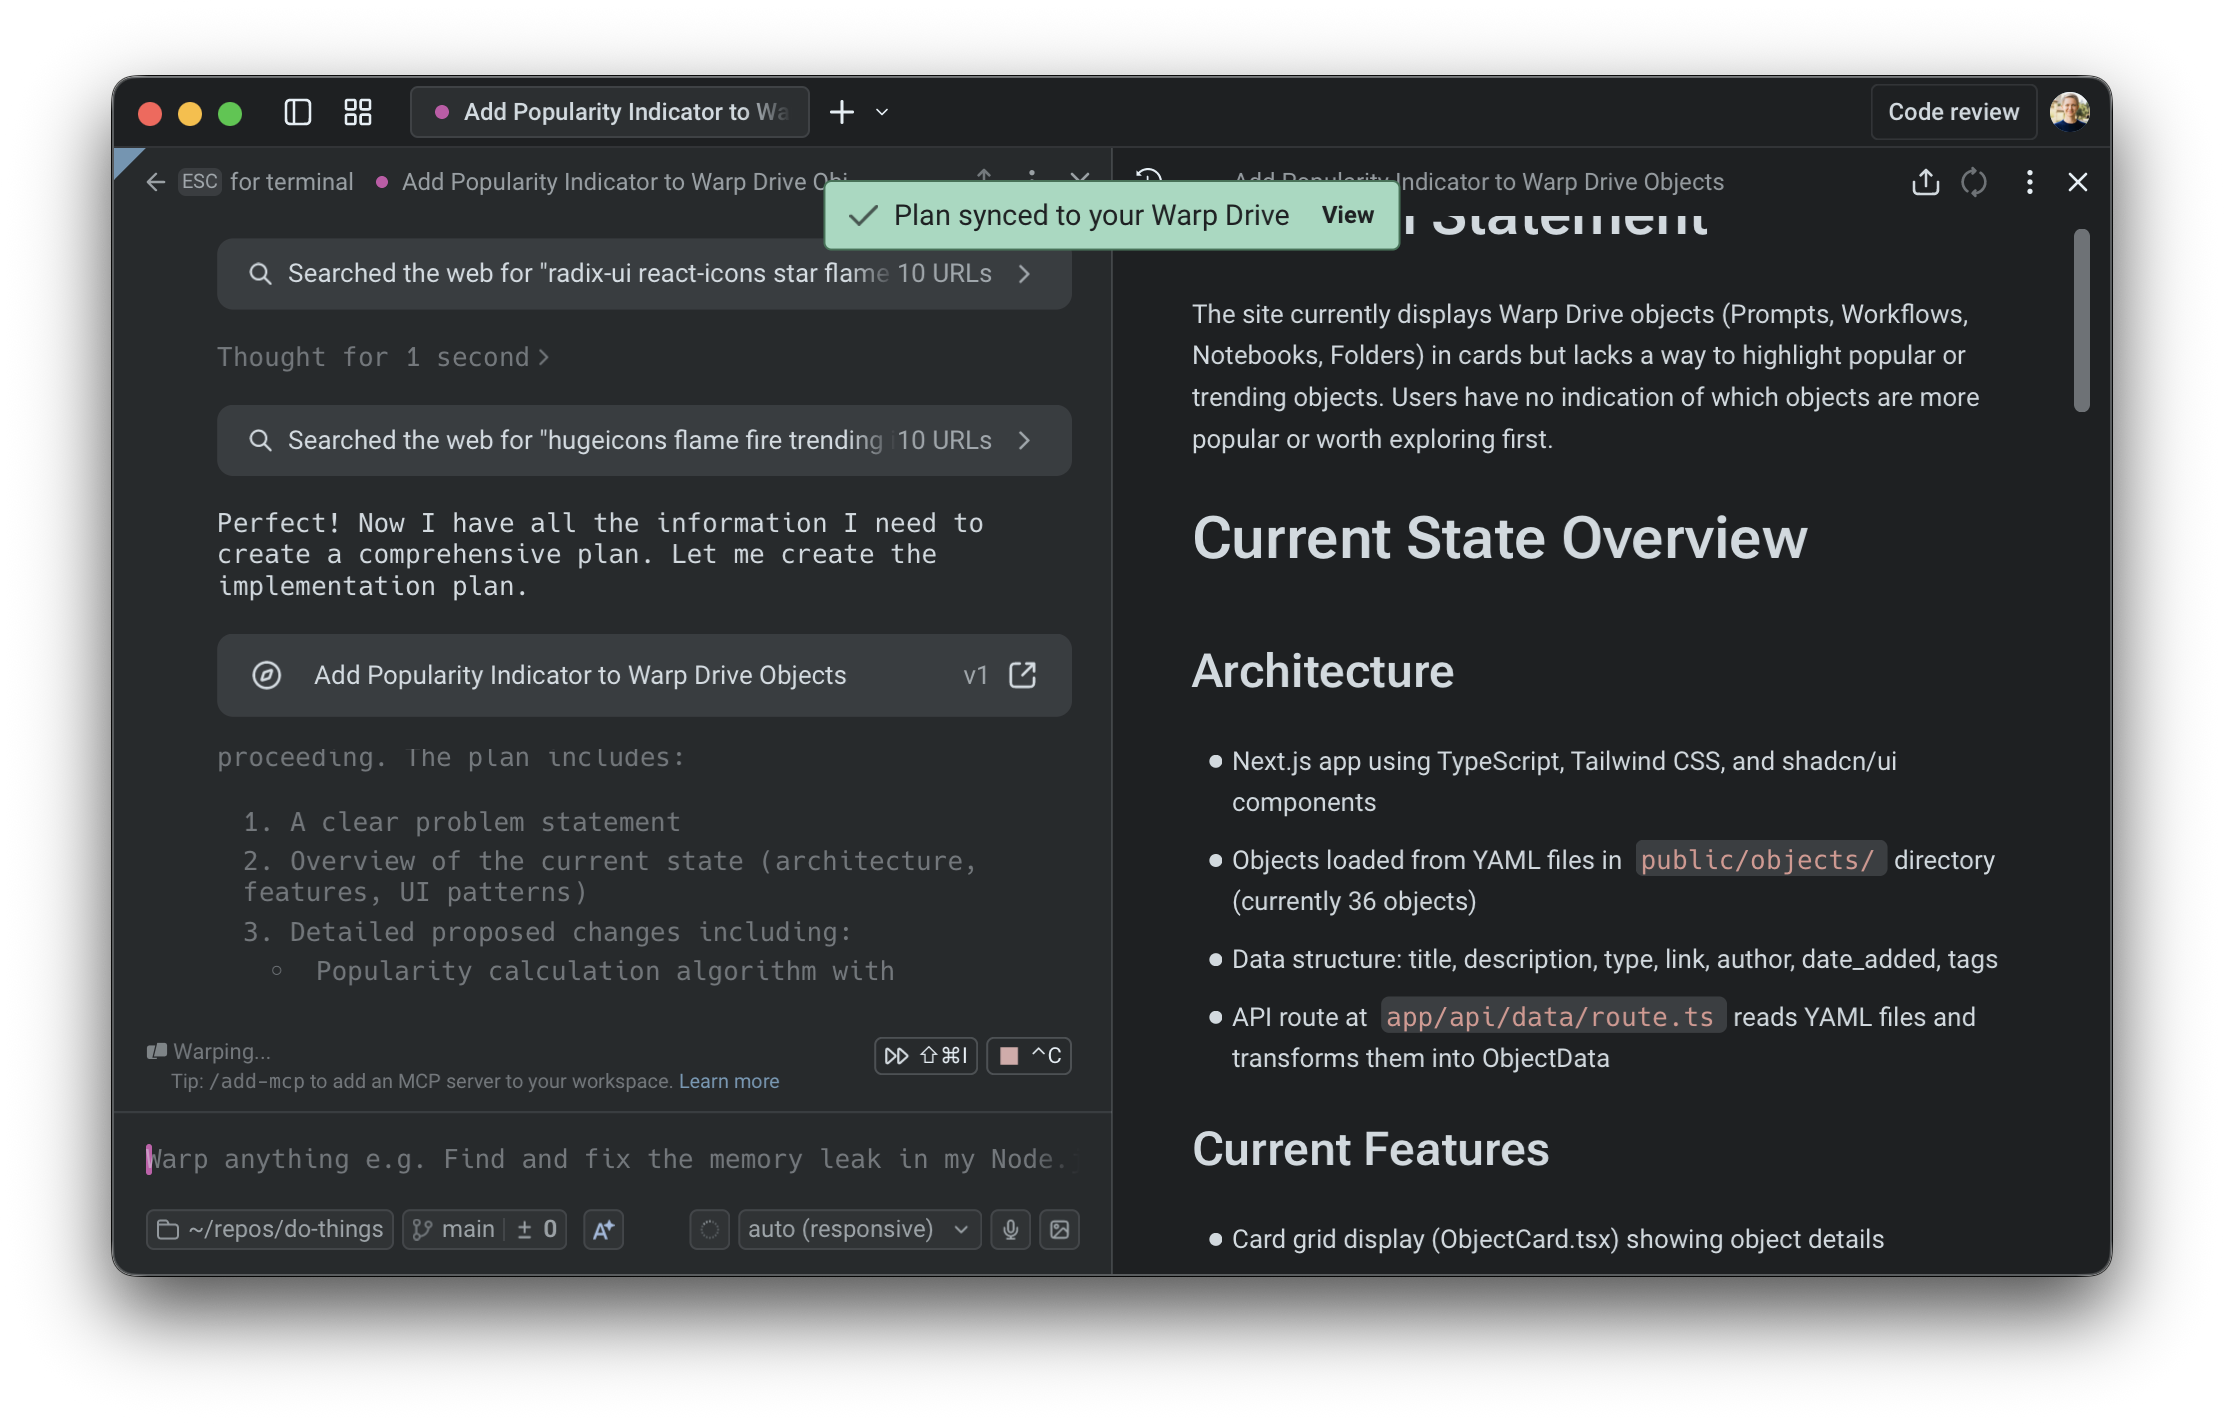Viewport: 2224px width, 1424px height.
Task: Click the attach image icon
Action: pyautogui.click(x=1059, y=1229)
